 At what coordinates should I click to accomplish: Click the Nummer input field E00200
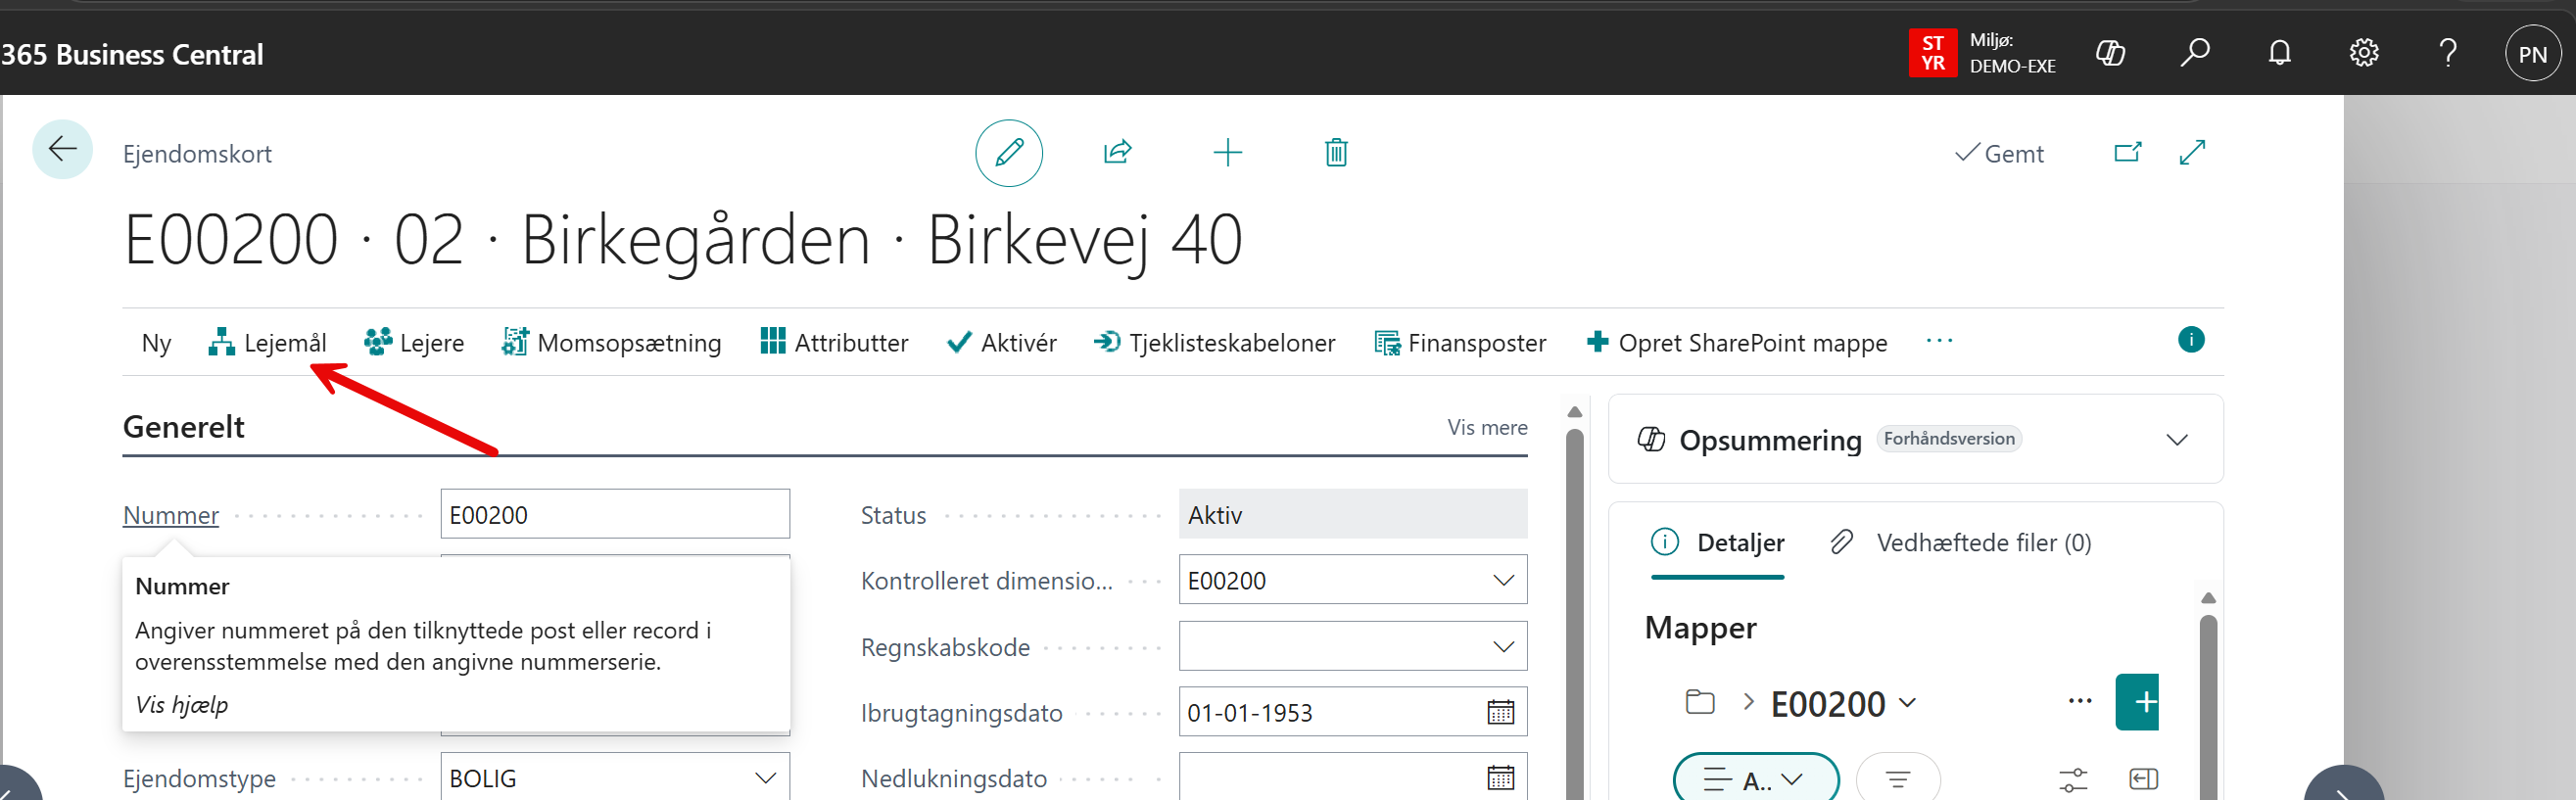[x=615, y=514]
